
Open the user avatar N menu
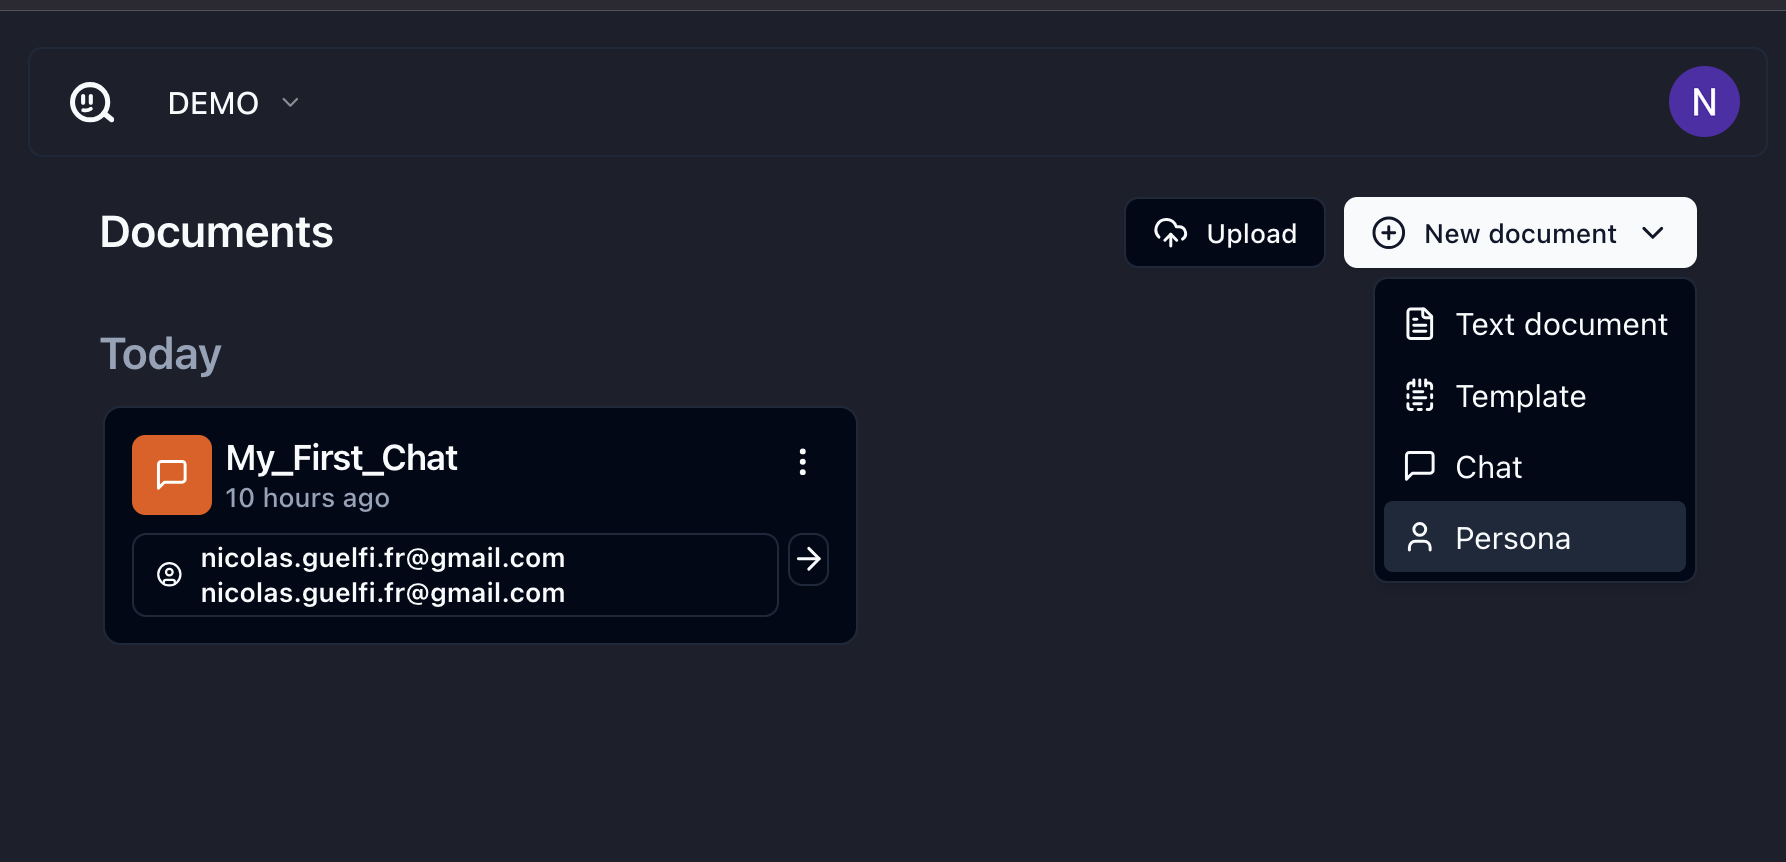[x=1703, y=102]
